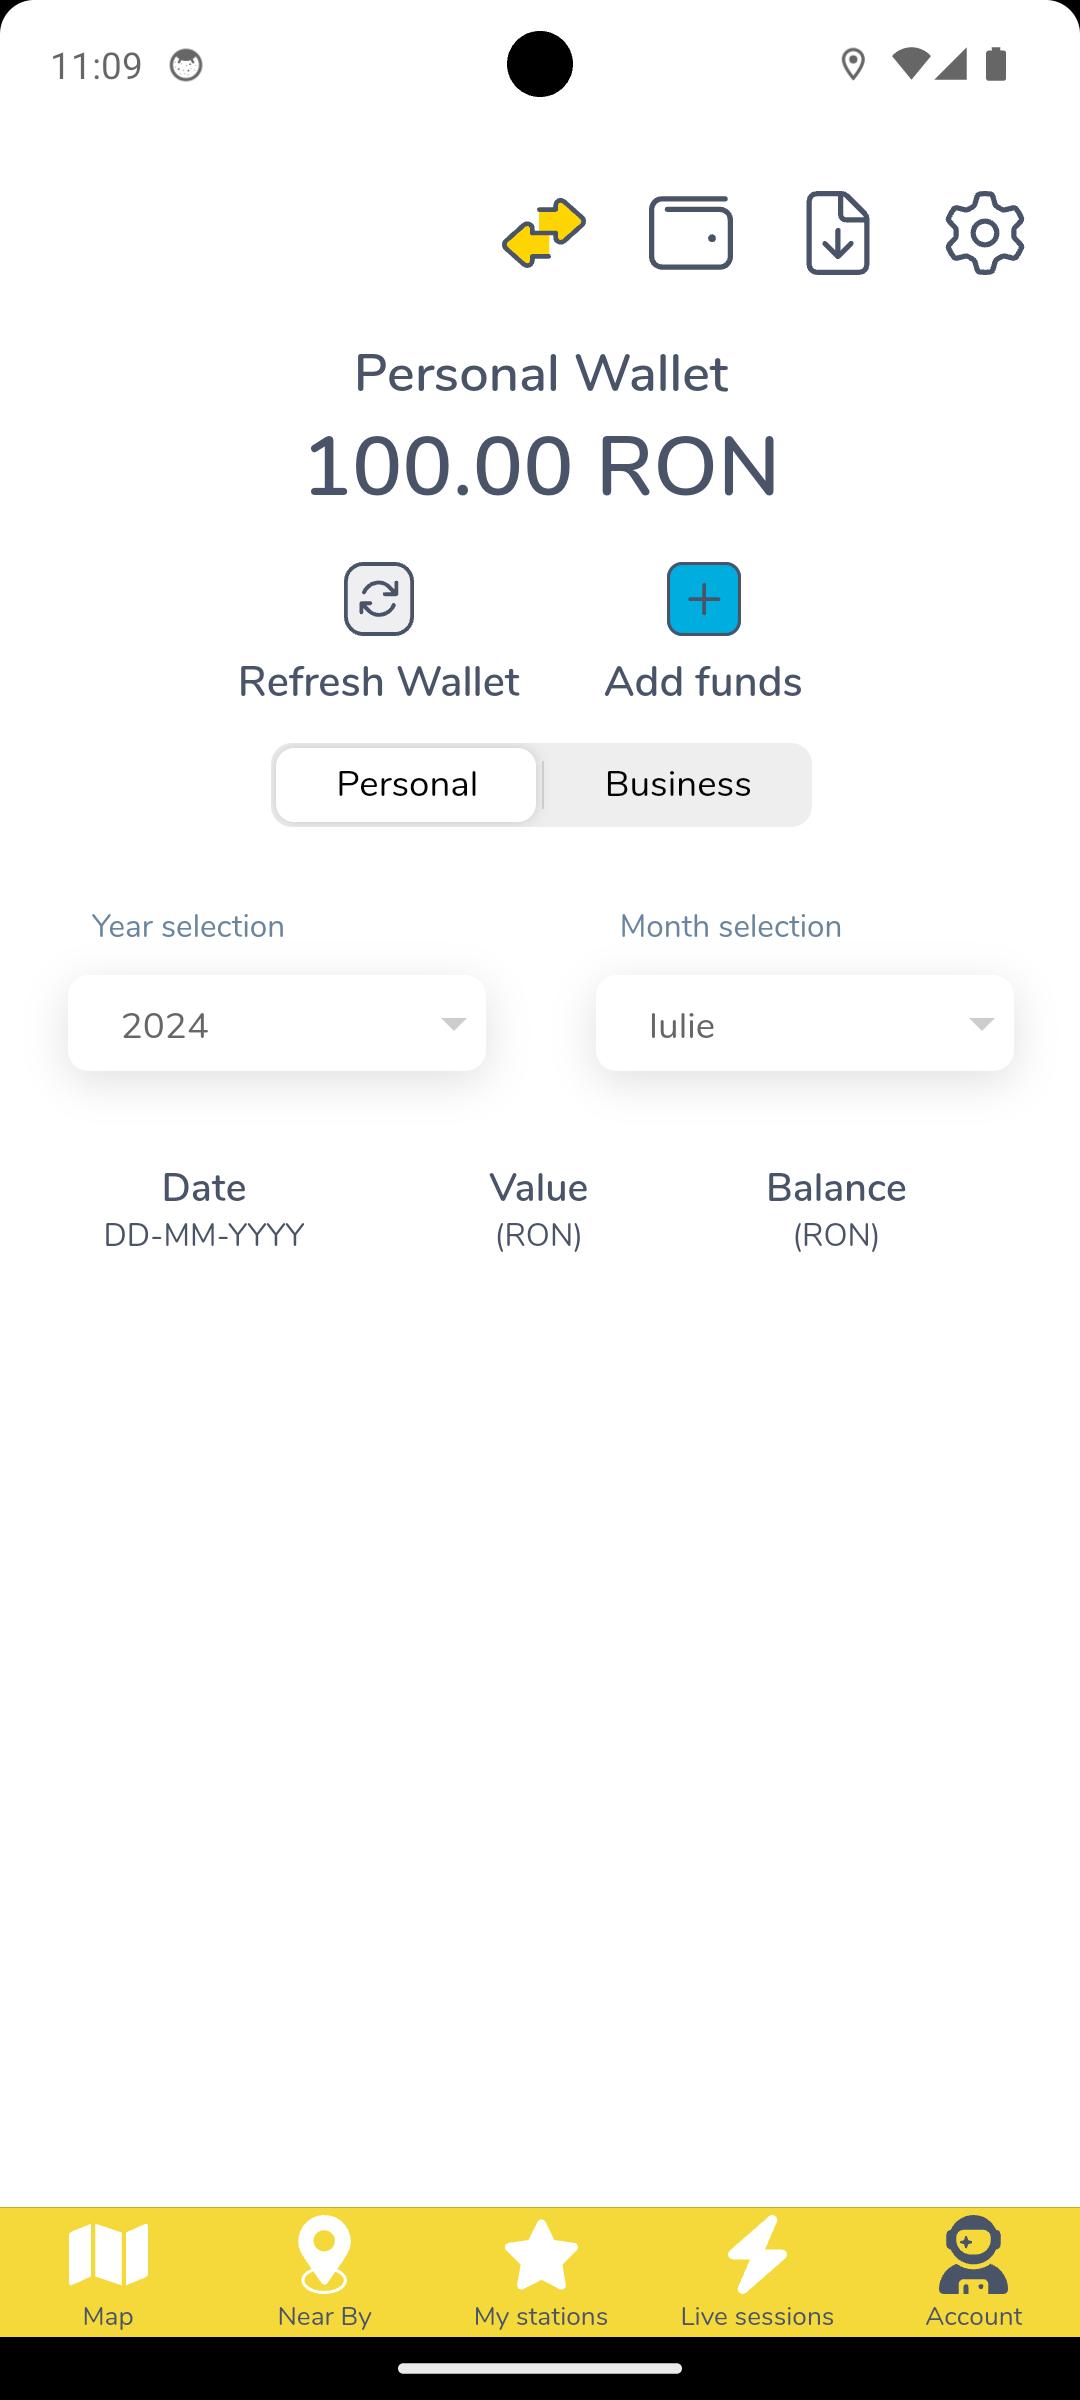Switch wallet toggle to Business
1080x2400 pixels.
(678, 784)
